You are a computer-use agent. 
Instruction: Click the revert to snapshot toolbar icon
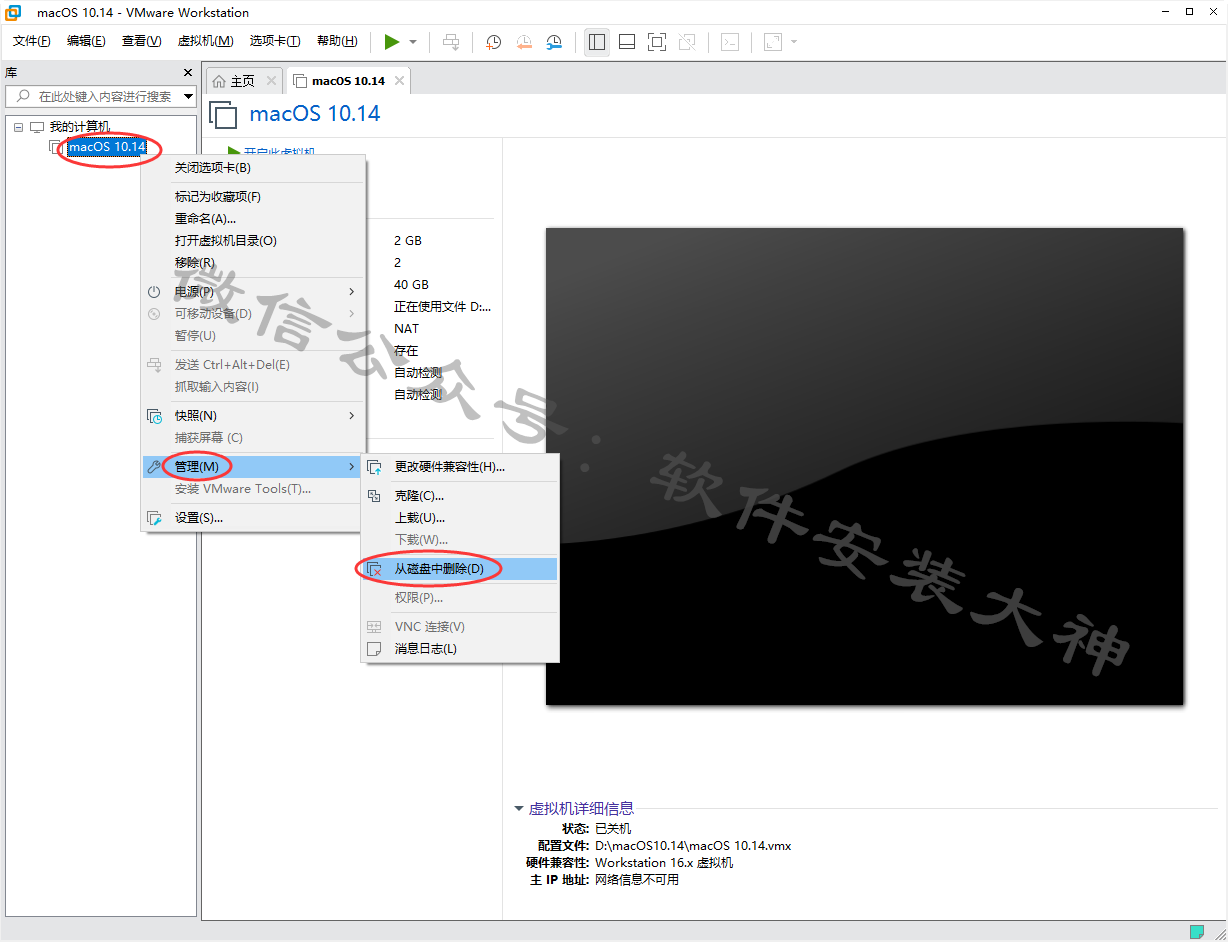tap(524, 42)
